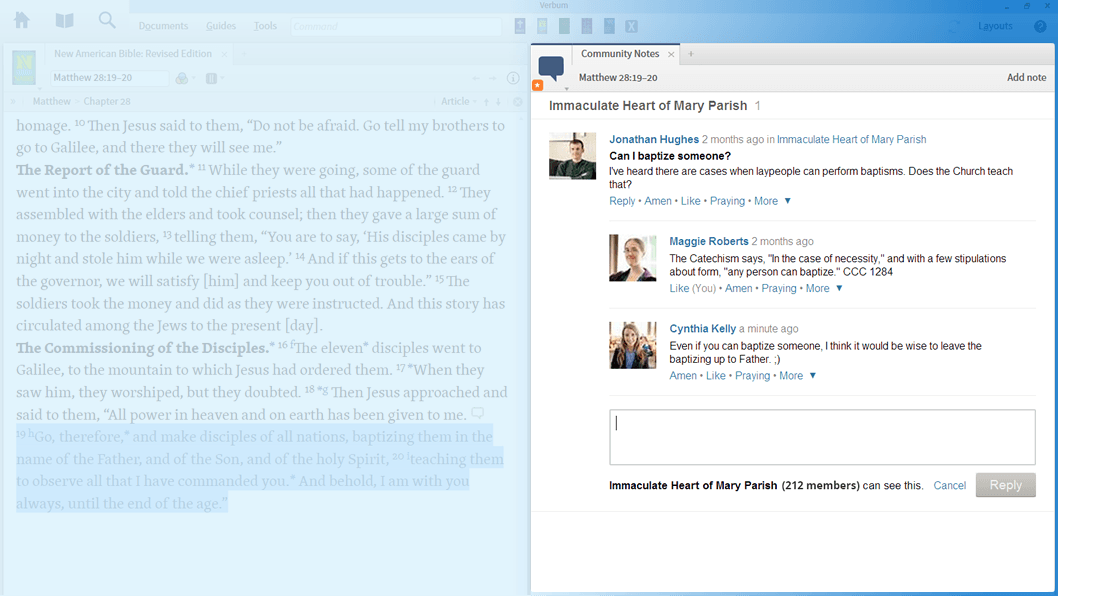Click the X shortcut icon in toolbar
Viewport: 1112px width, 596px height.
[x=631, y=26]
